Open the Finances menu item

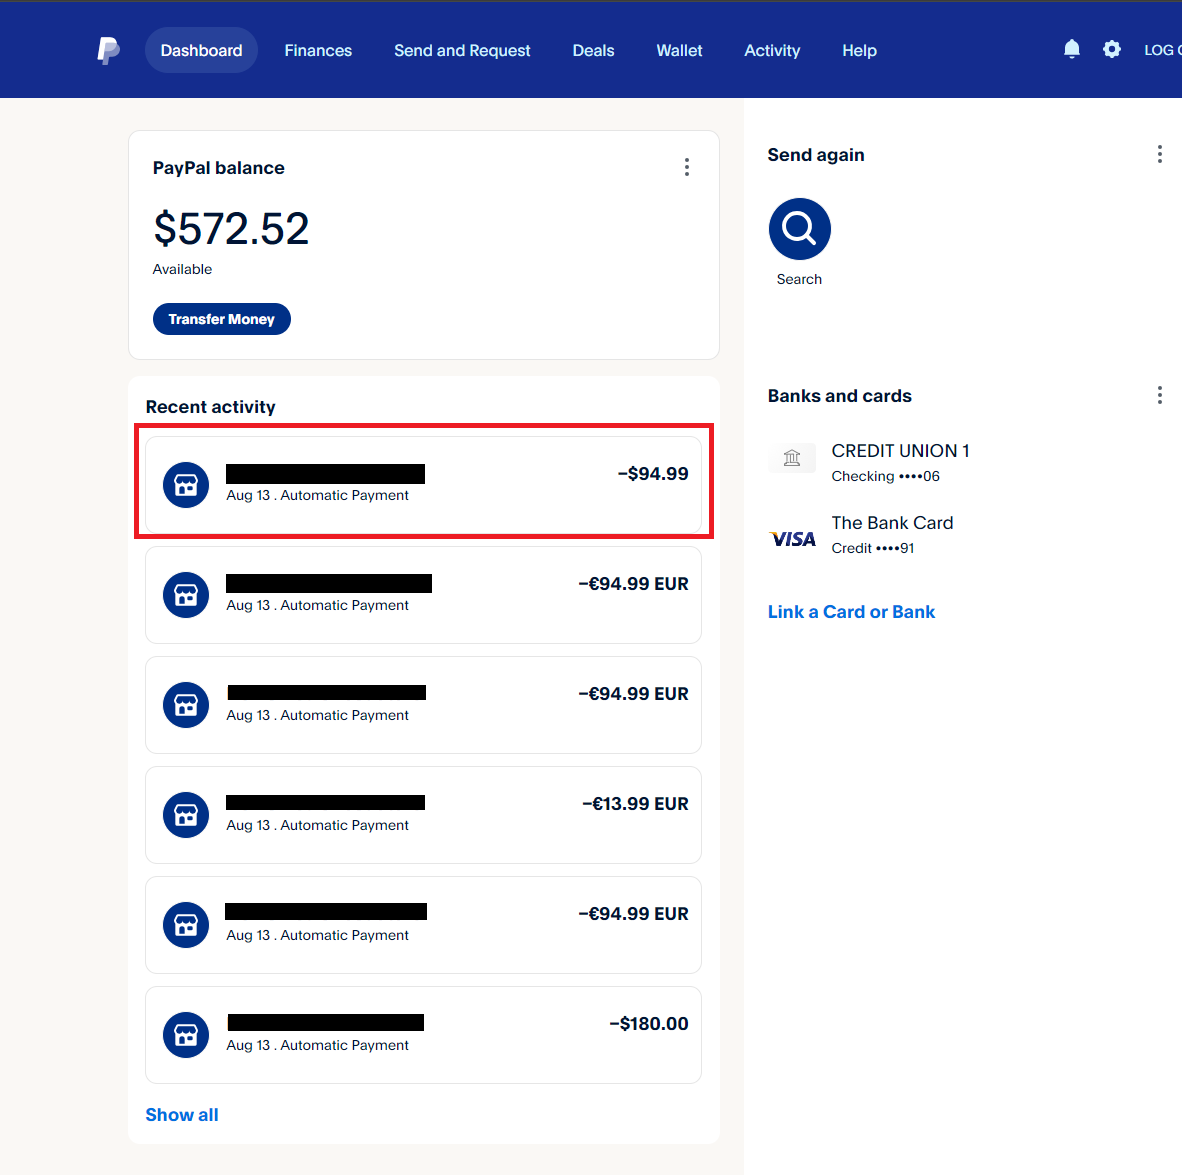(x=318, y=50)
